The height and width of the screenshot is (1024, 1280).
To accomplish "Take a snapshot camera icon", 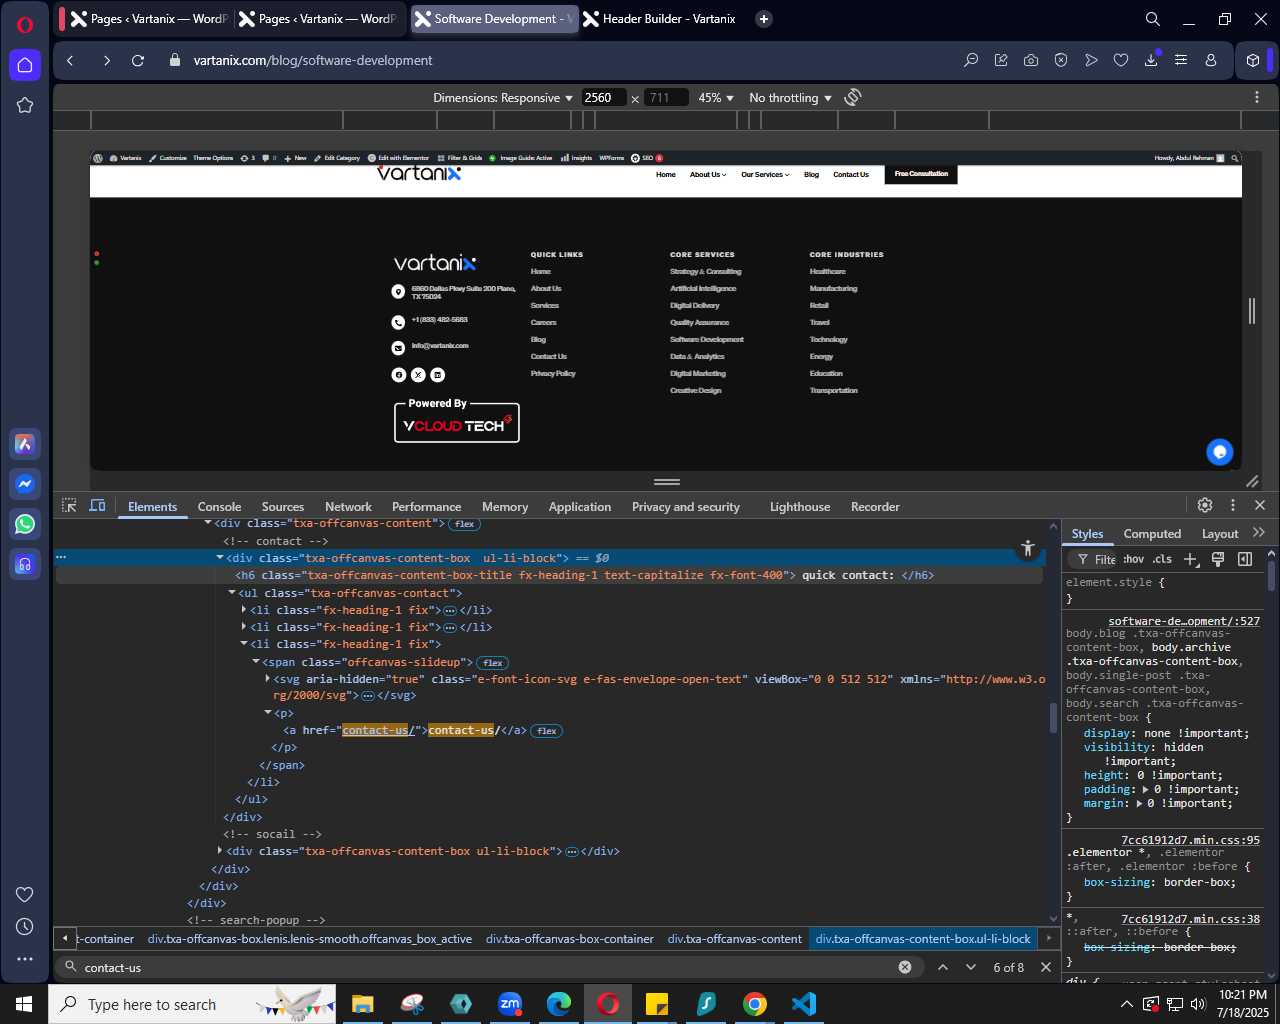I will [1031, 60].
